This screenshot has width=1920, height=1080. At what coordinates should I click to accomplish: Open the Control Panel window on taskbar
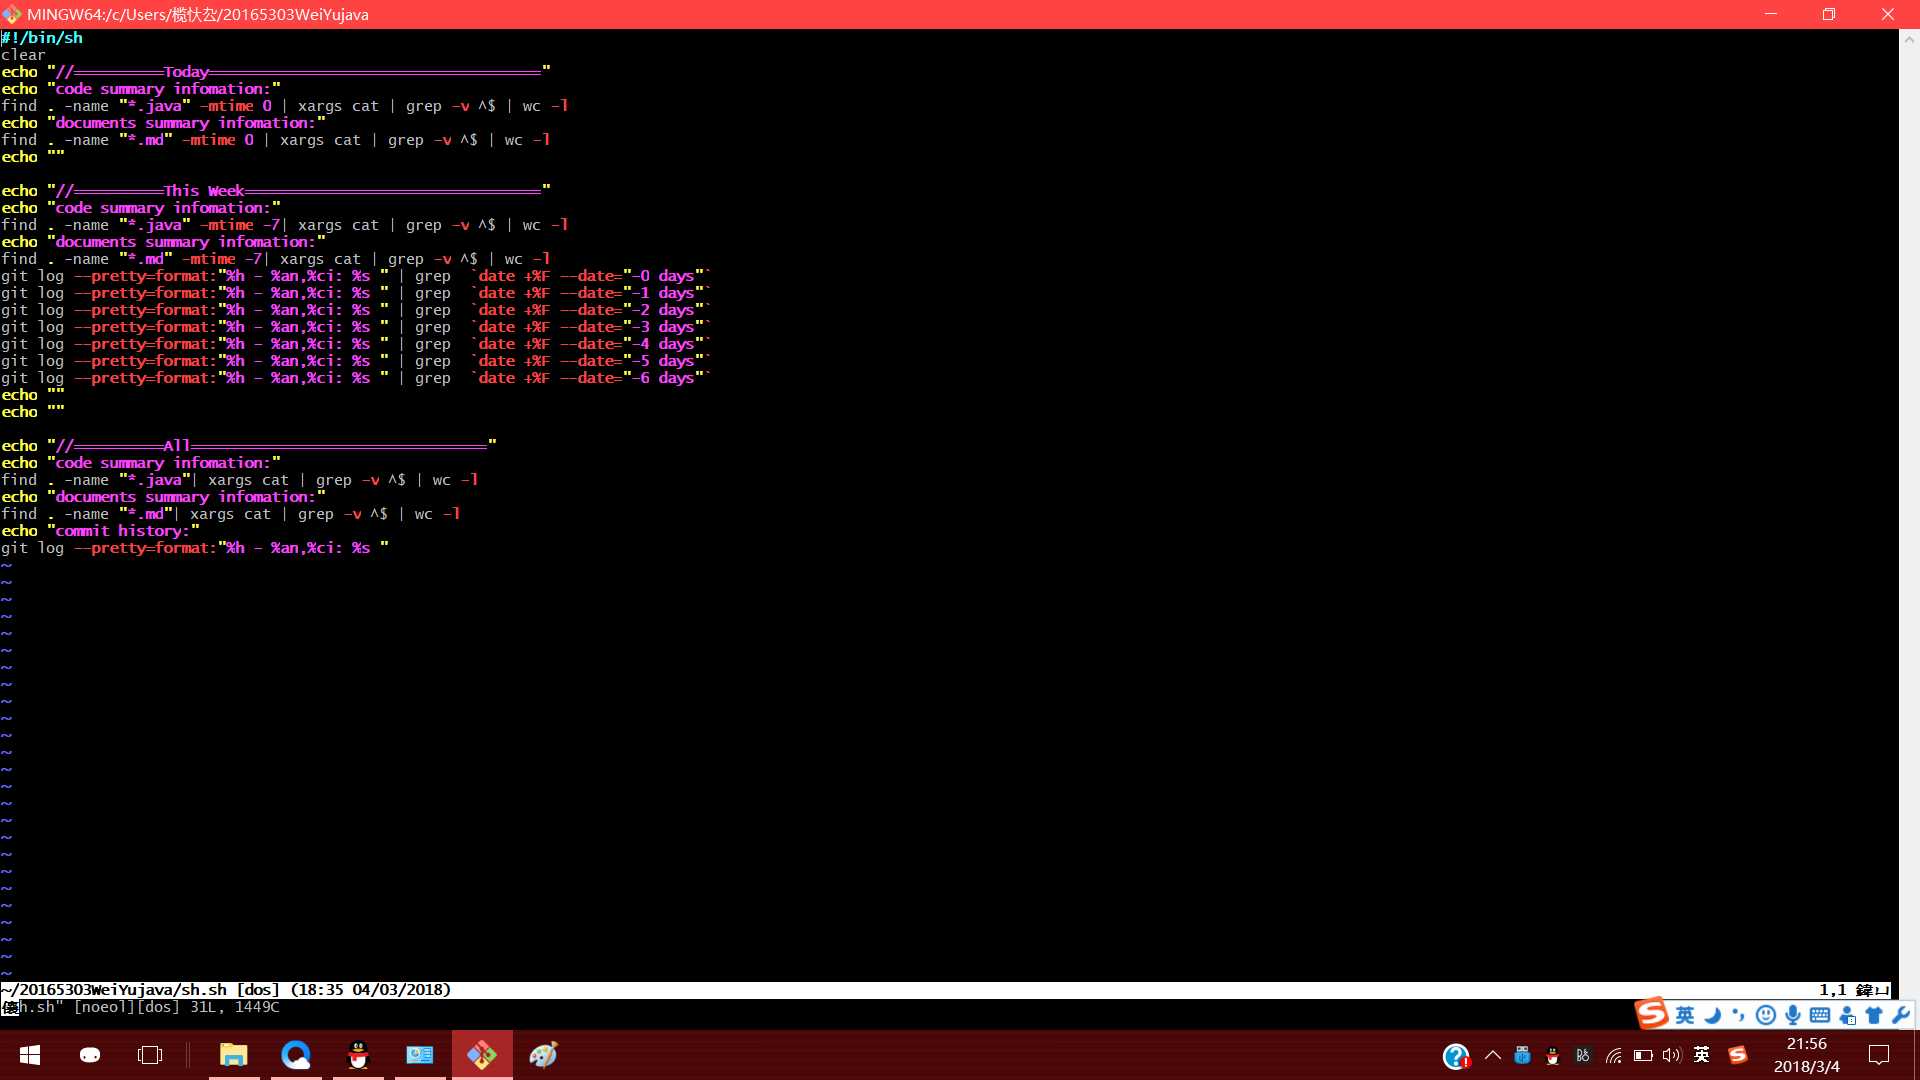(x=420, y=1055)
